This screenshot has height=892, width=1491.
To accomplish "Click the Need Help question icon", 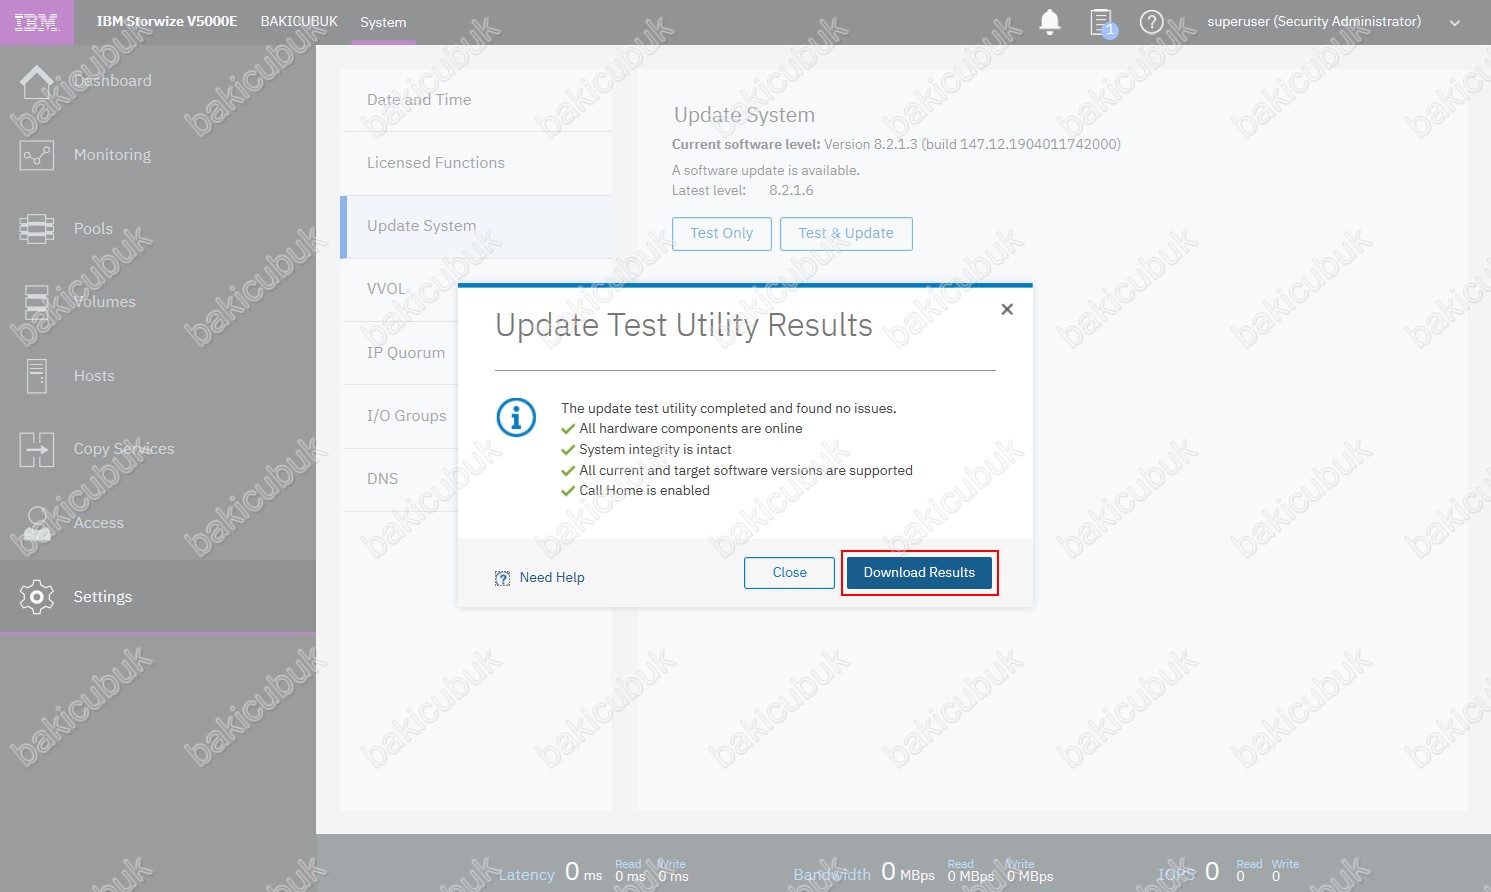I will tap(502, 578).
